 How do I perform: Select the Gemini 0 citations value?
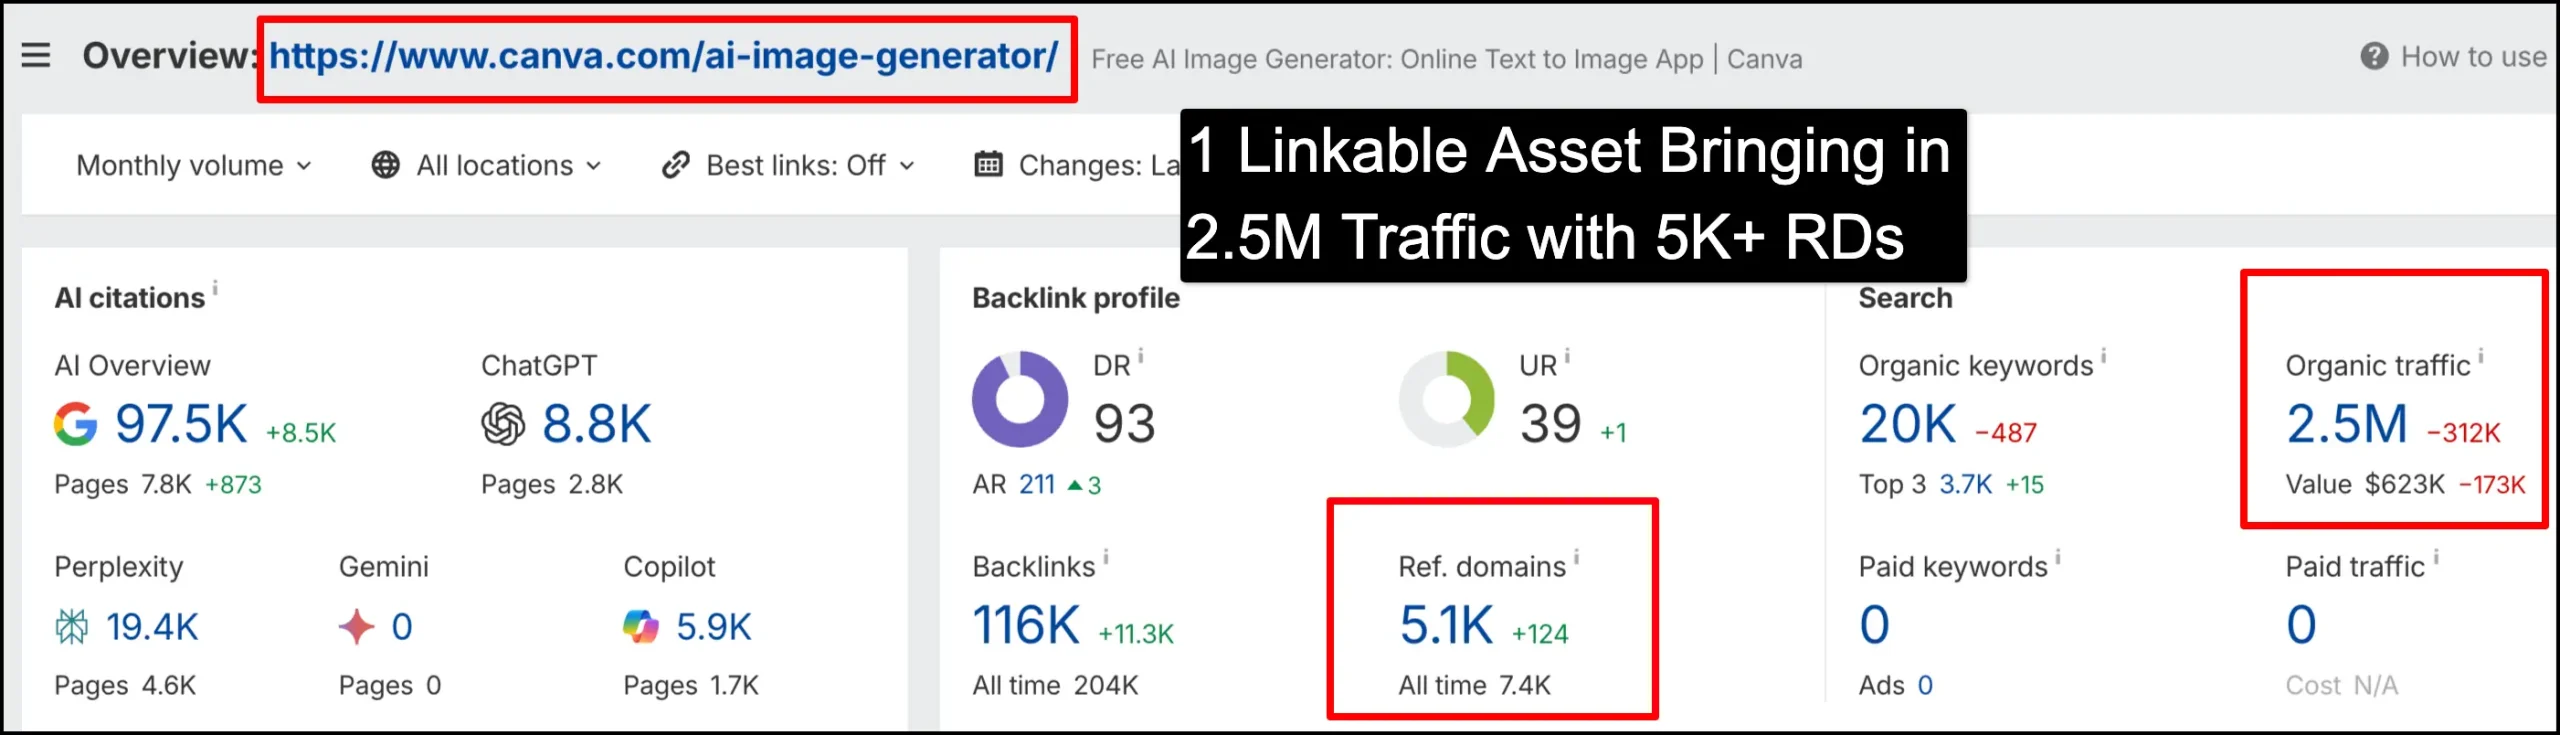[402, 627]
